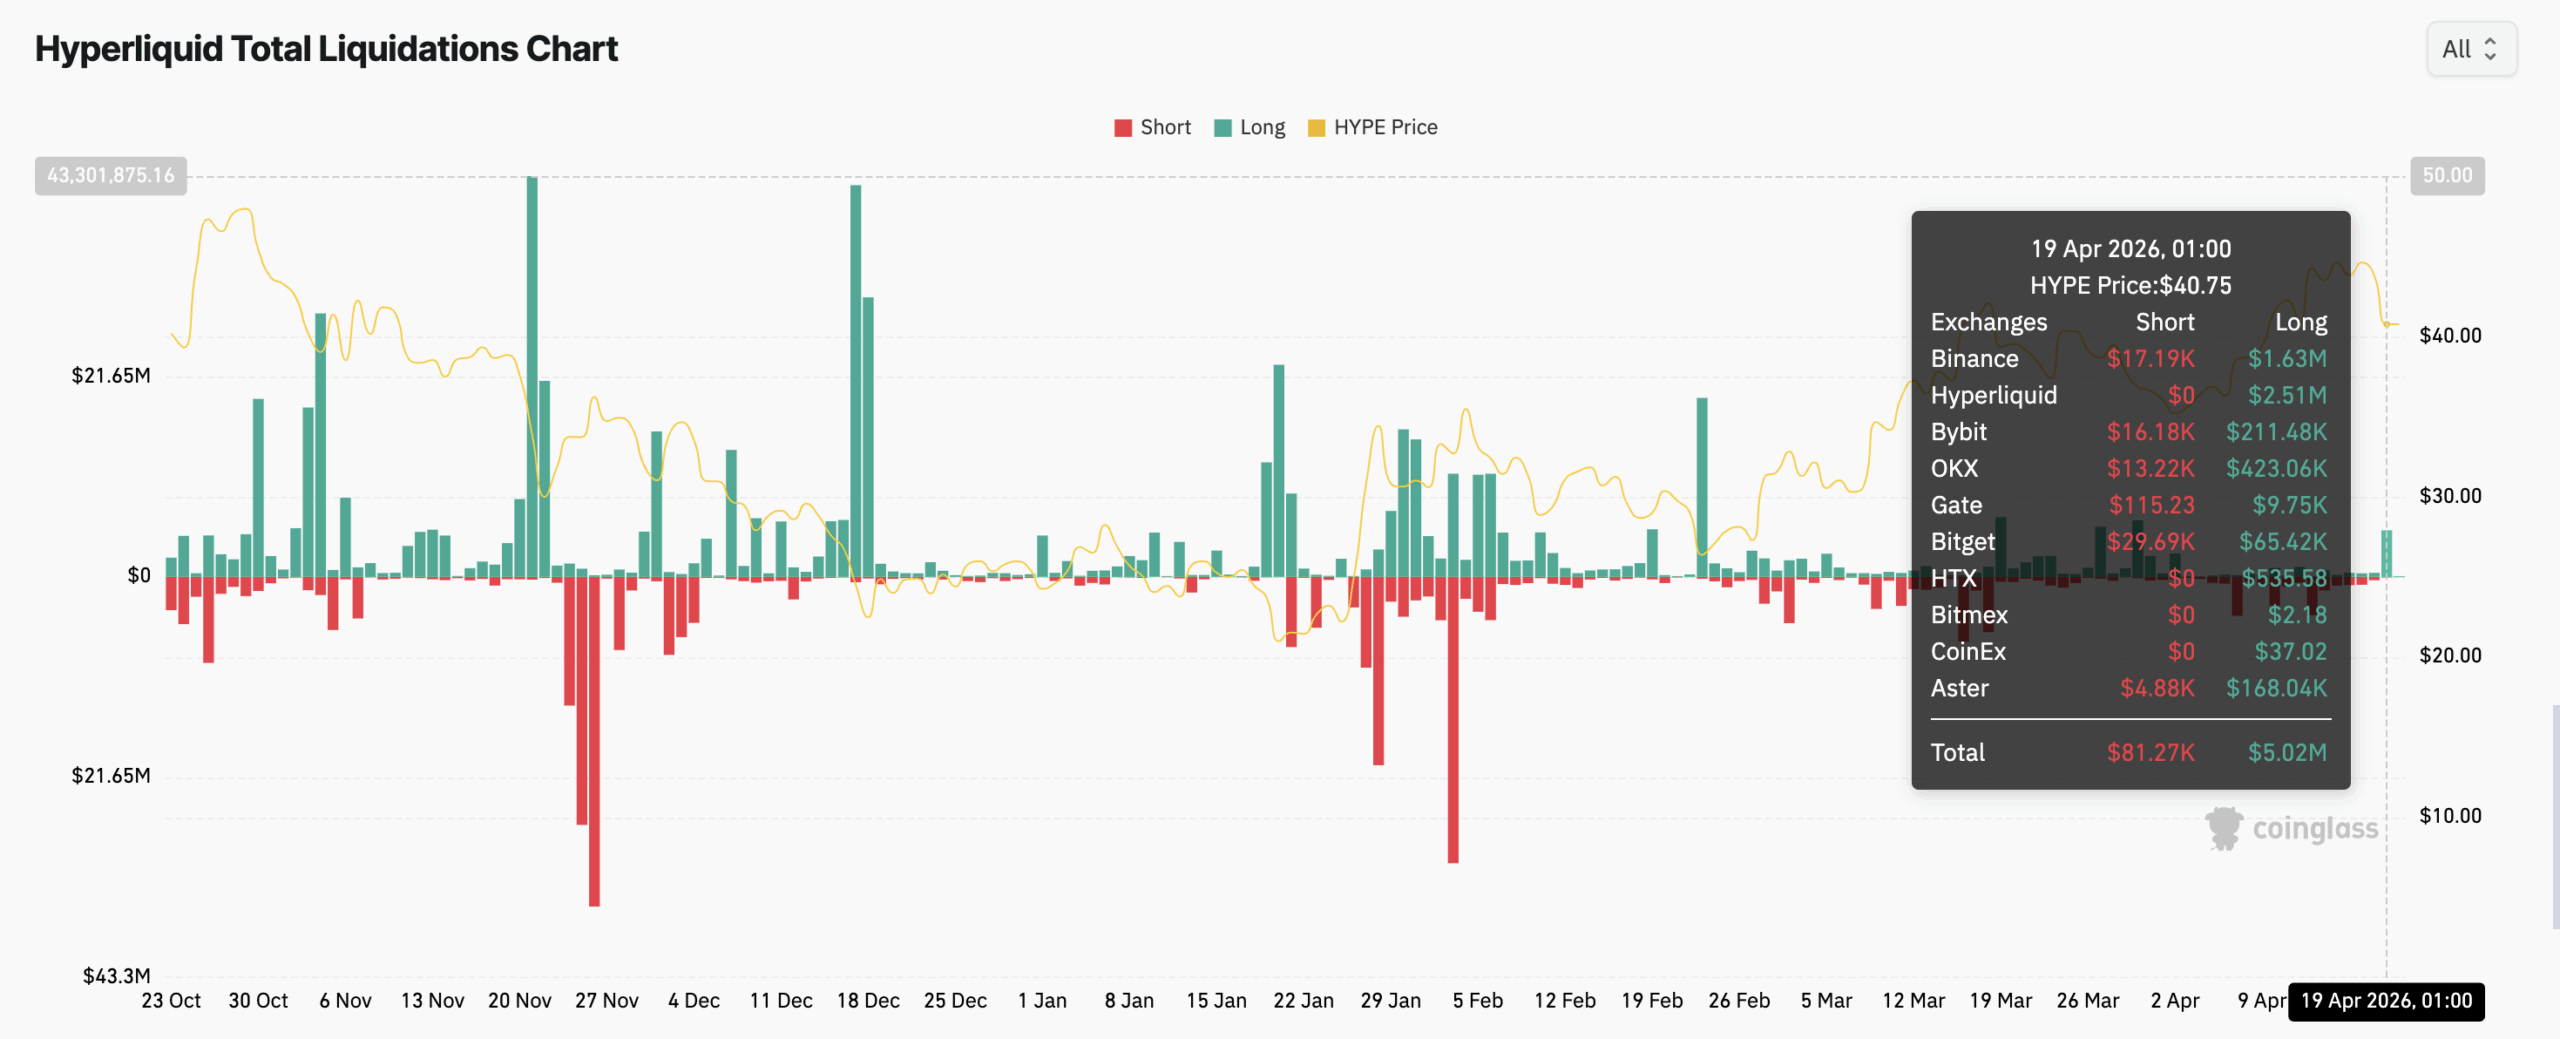Click the "26 Feb" date on x-axis
Viewport: 2560px width, 1039px height.
[x=1739, y=1001]
